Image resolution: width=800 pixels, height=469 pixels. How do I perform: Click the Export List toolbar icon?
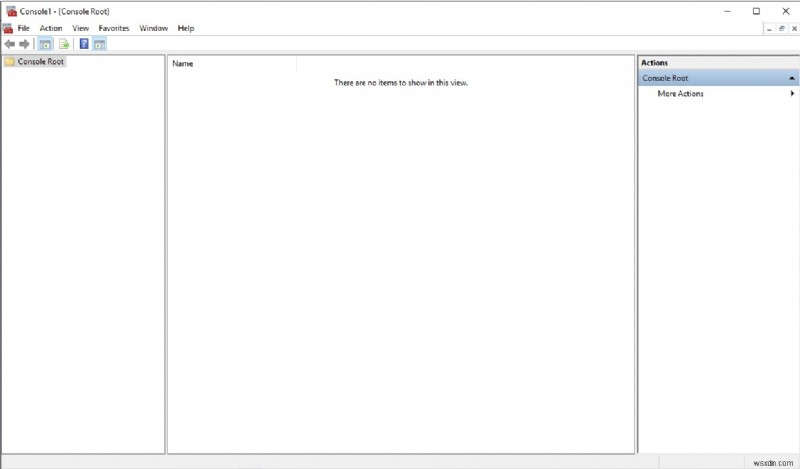(x=64, y=44)
